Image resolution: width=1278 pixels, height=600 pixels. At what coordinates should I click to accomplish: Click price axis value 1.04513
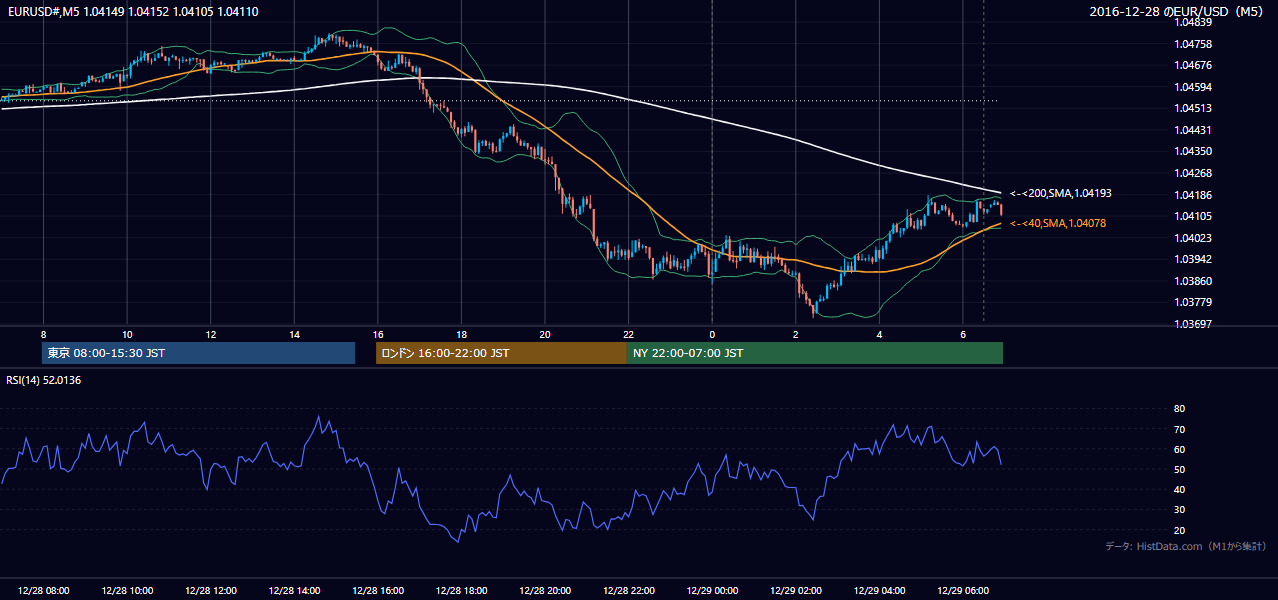[x=1192, y=108]
